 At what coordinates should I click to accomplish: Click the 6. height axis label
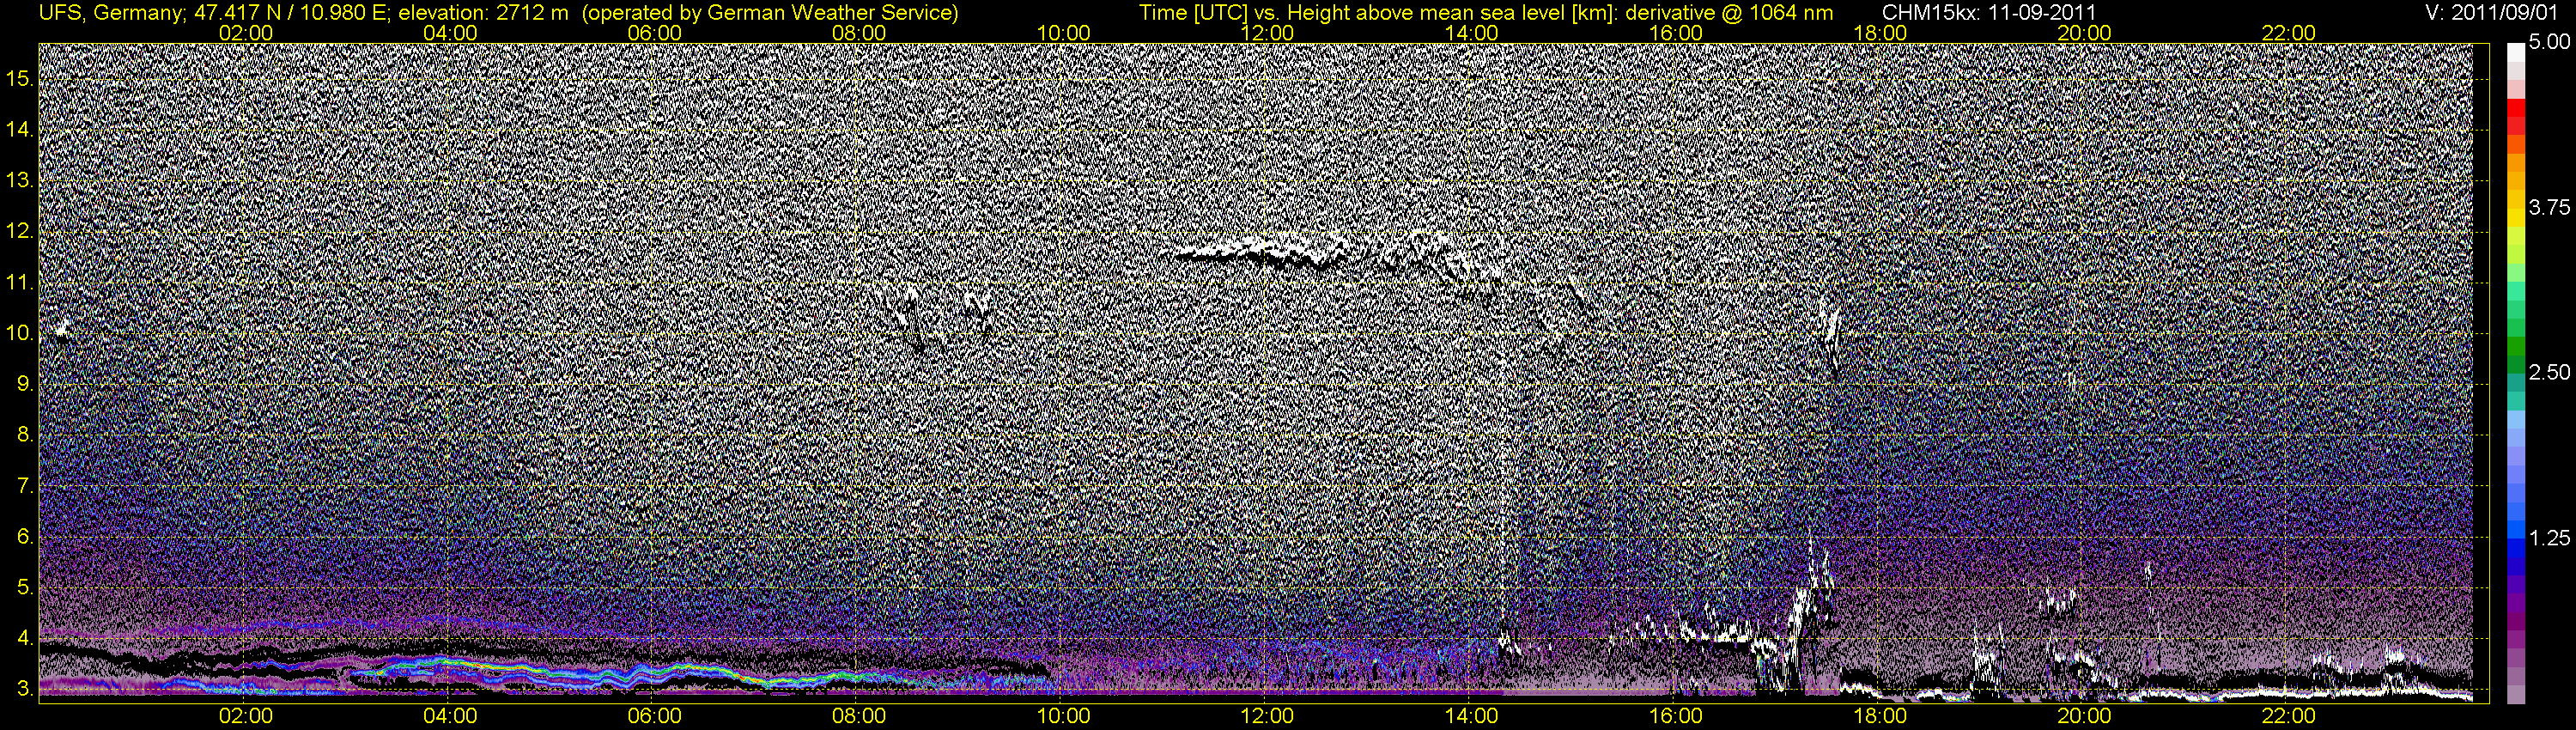(x=25, y=537)
